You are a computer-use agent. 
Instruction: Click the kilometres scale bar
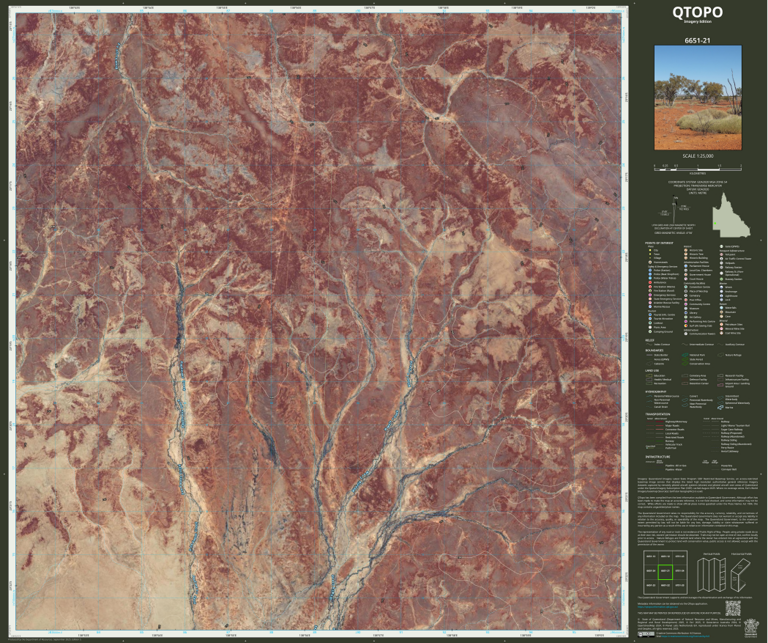tap(698, 167)
